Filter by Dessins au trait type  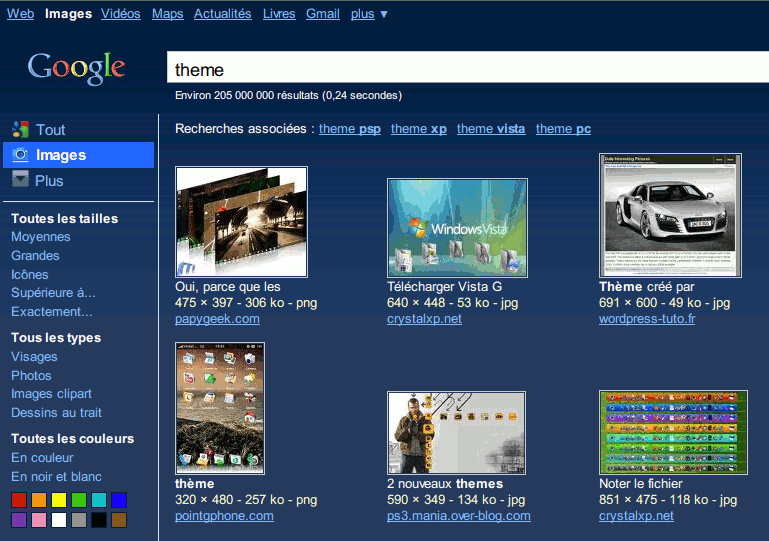[56, 412]
